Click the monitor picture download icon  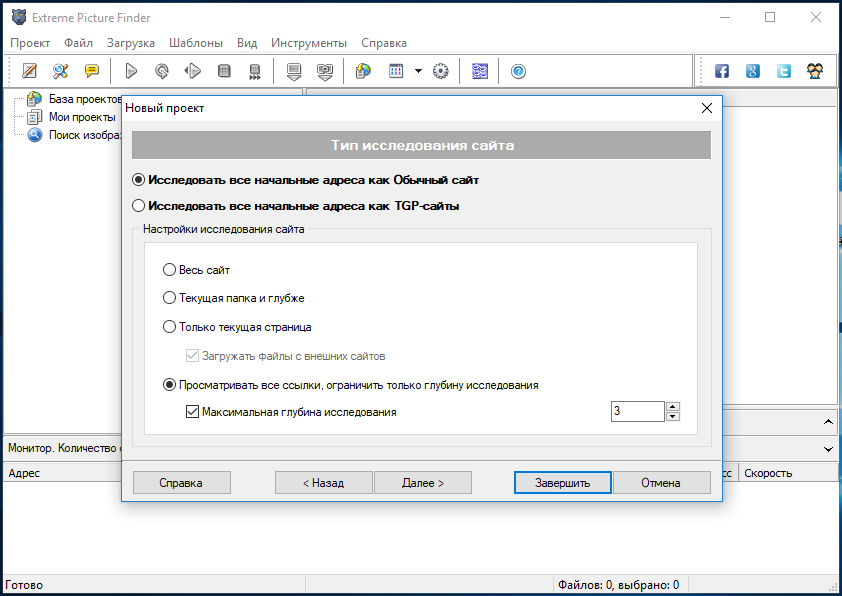pyautogui.click(x=325, y=71)
